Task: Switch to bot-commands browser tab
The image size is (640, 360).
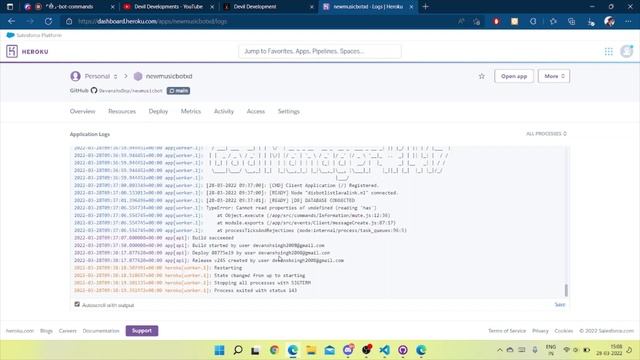Action: (x=69, y=7)
